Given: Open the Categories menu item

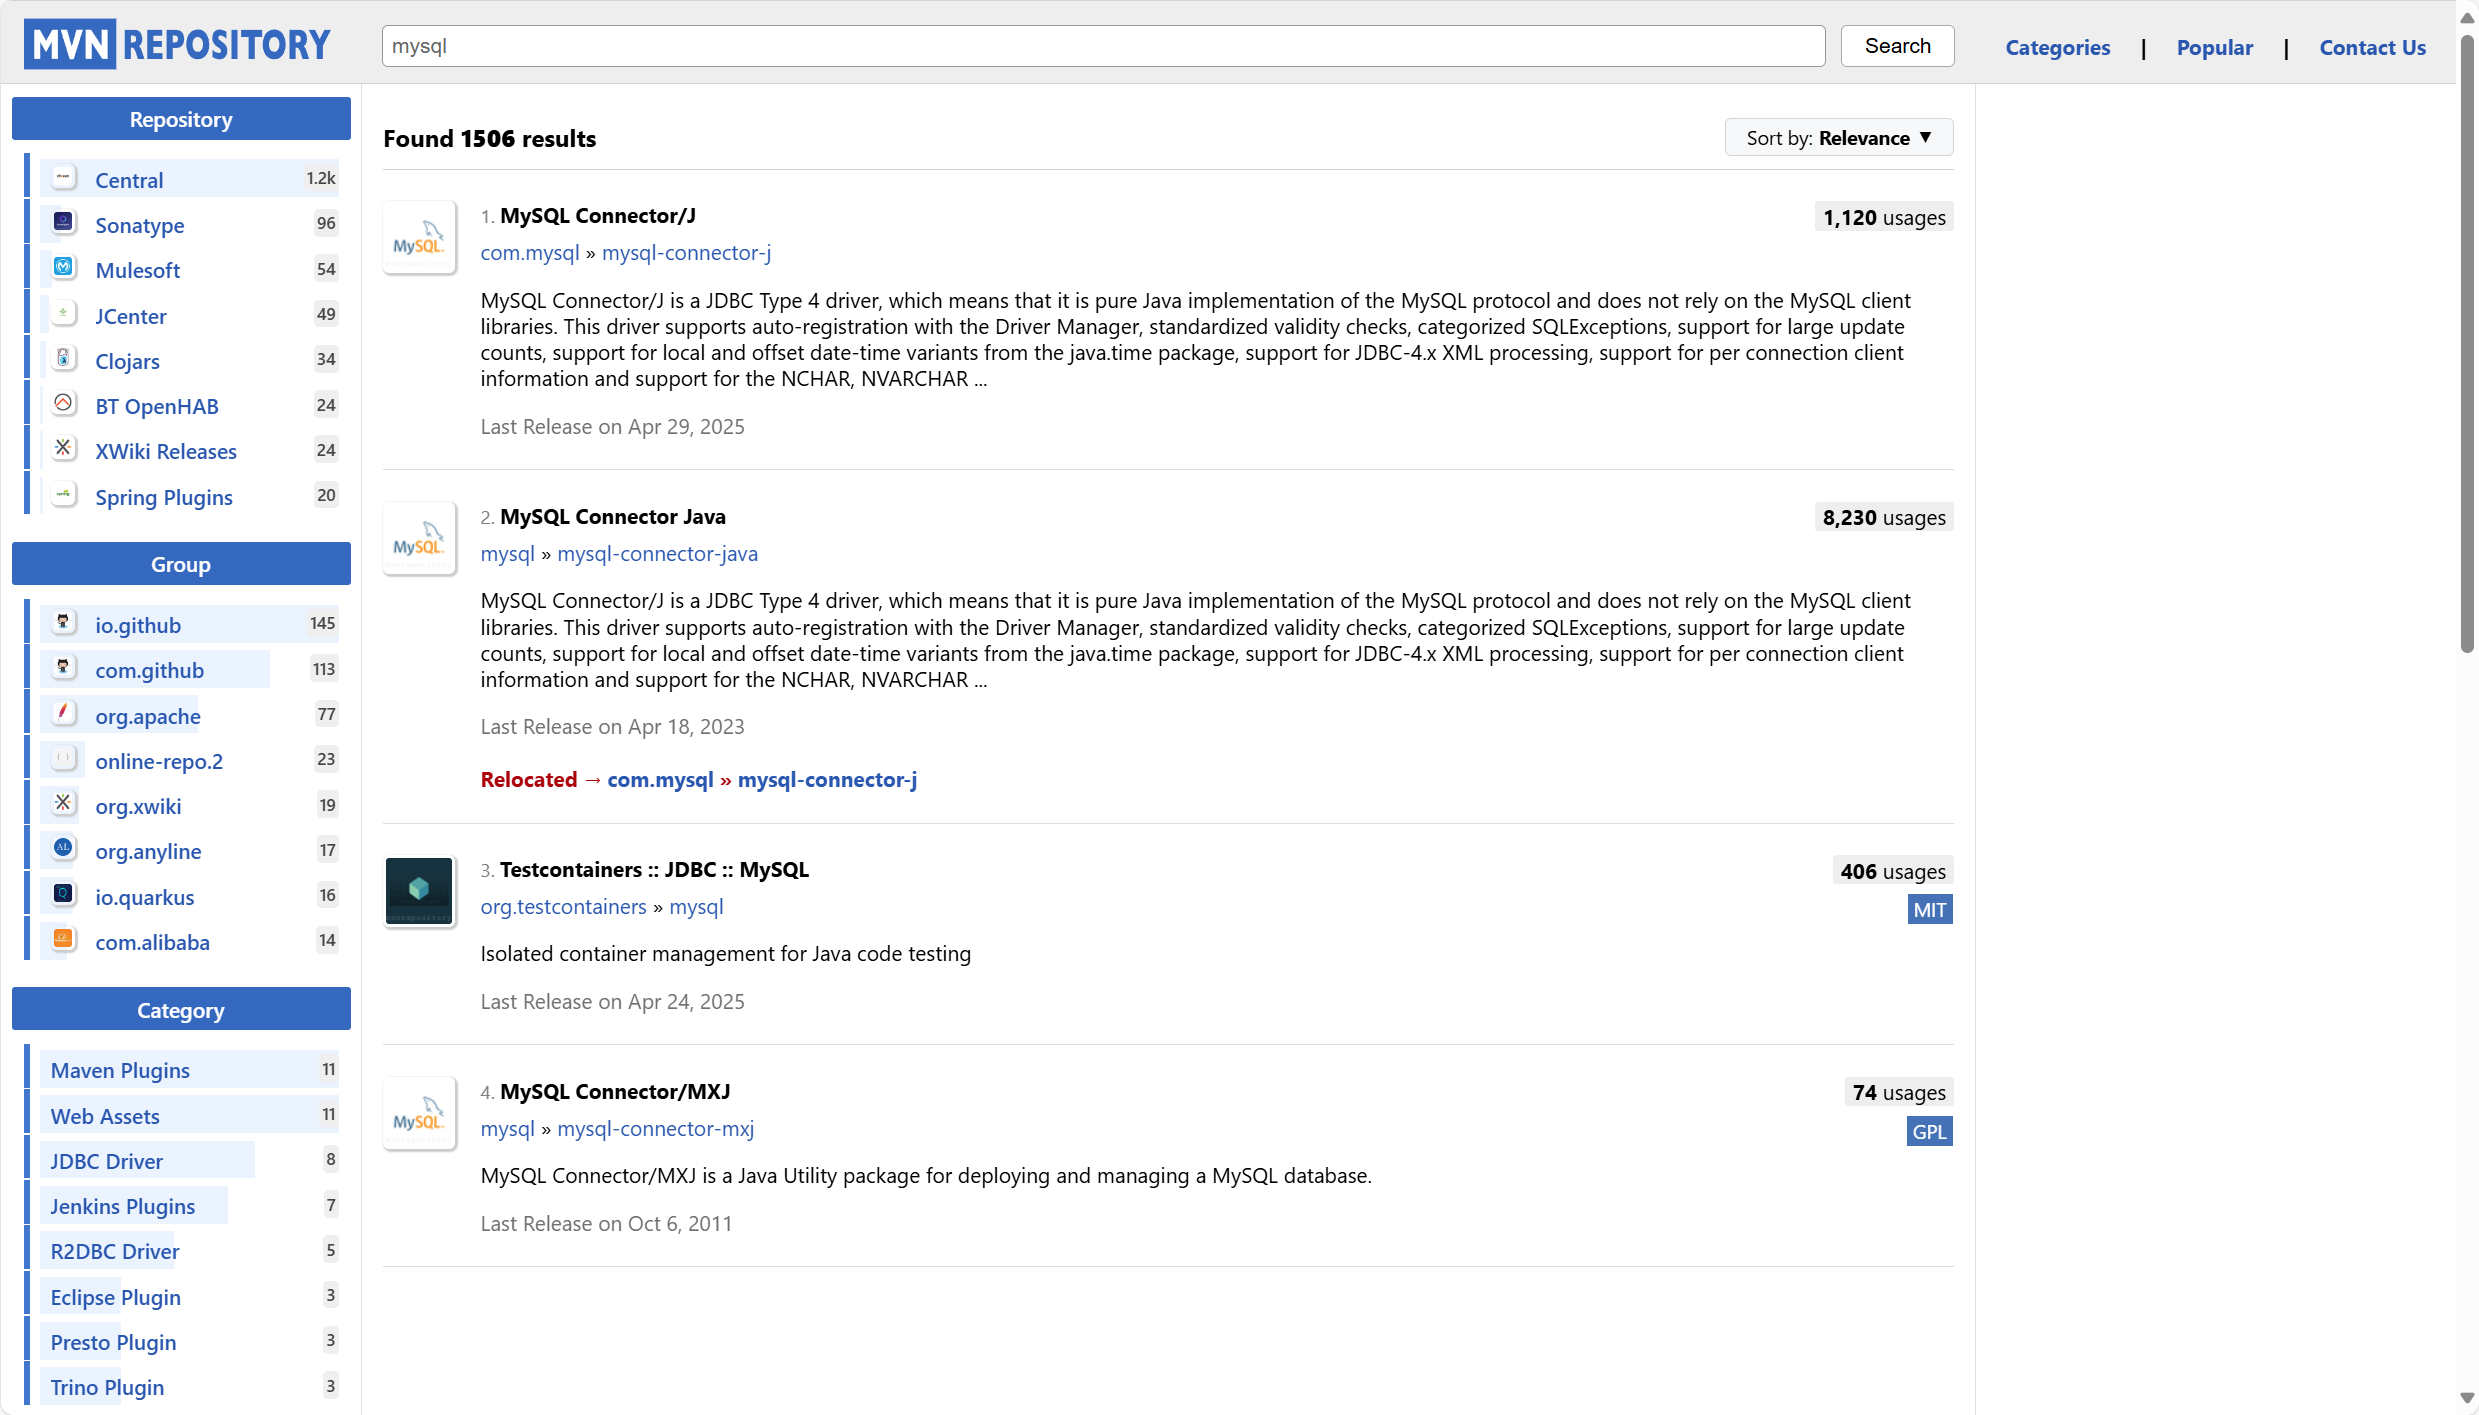Looking at the screenshot, I should [x=2057, y=47].
